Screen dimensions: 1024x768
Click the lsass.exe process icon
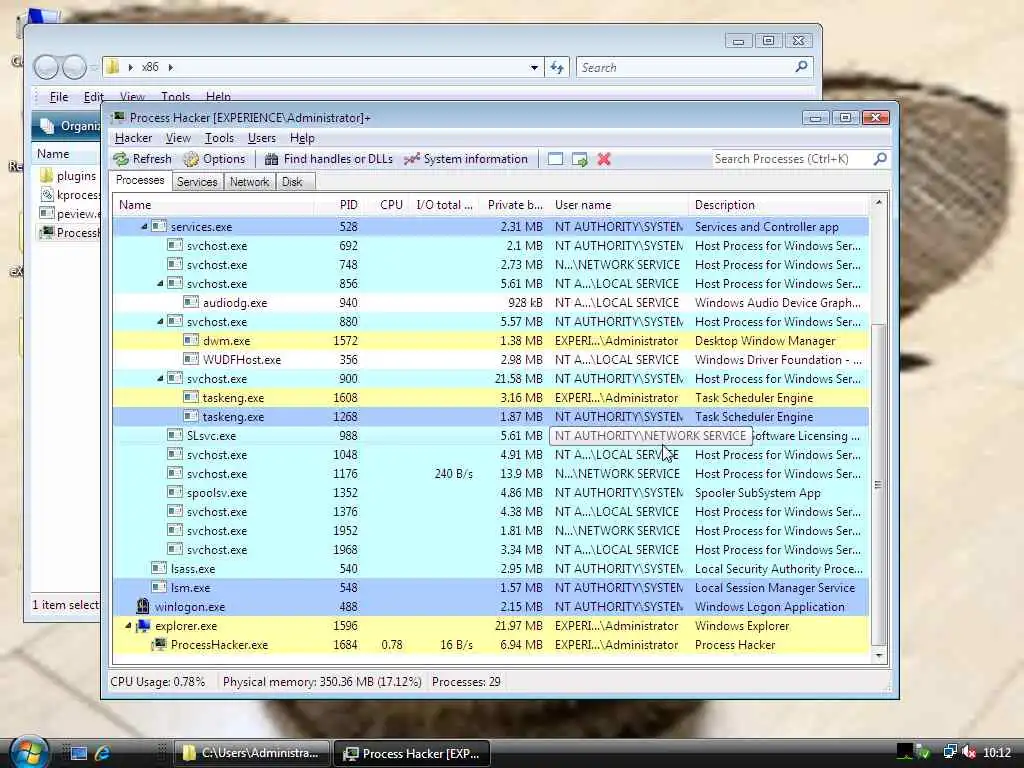(x=159, y=568)
